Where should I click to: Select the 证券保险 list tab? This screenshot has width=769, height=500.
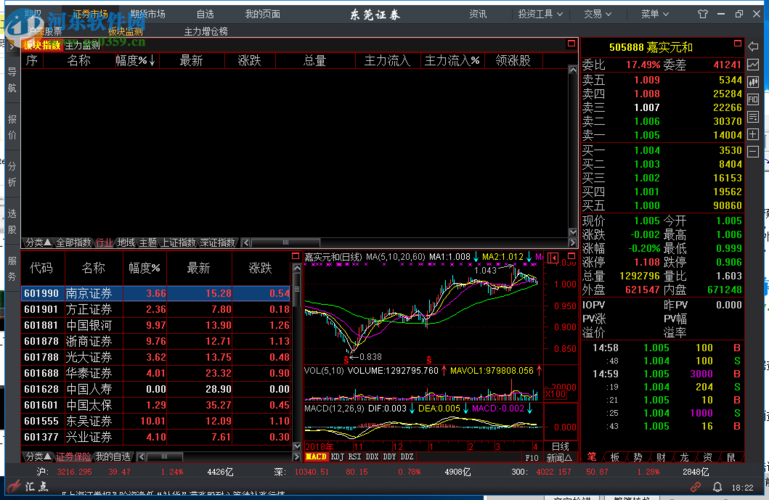tap(74, 457)
